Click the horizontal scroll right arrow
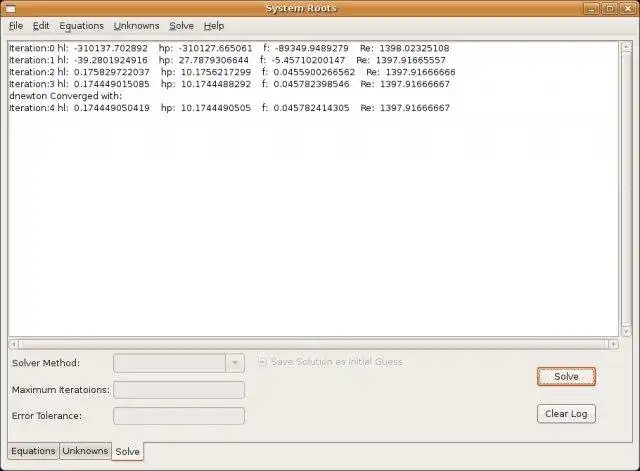This screenshot has width=640, height=471. click(613, 344)
